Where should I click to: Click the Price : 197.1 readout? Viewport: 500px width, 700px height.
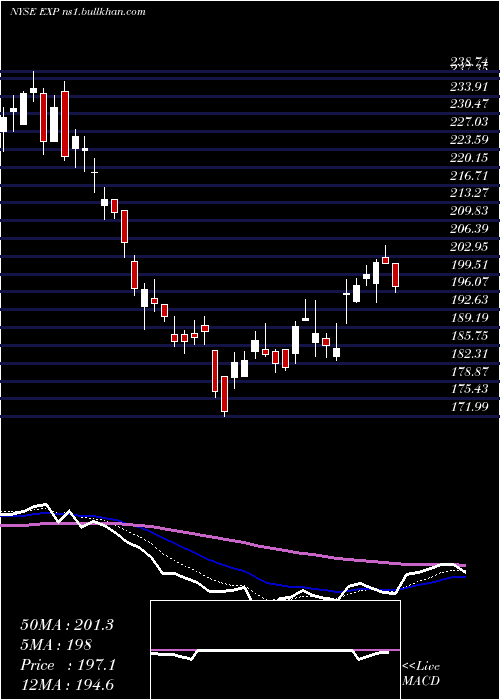click(x=68, y=665)
